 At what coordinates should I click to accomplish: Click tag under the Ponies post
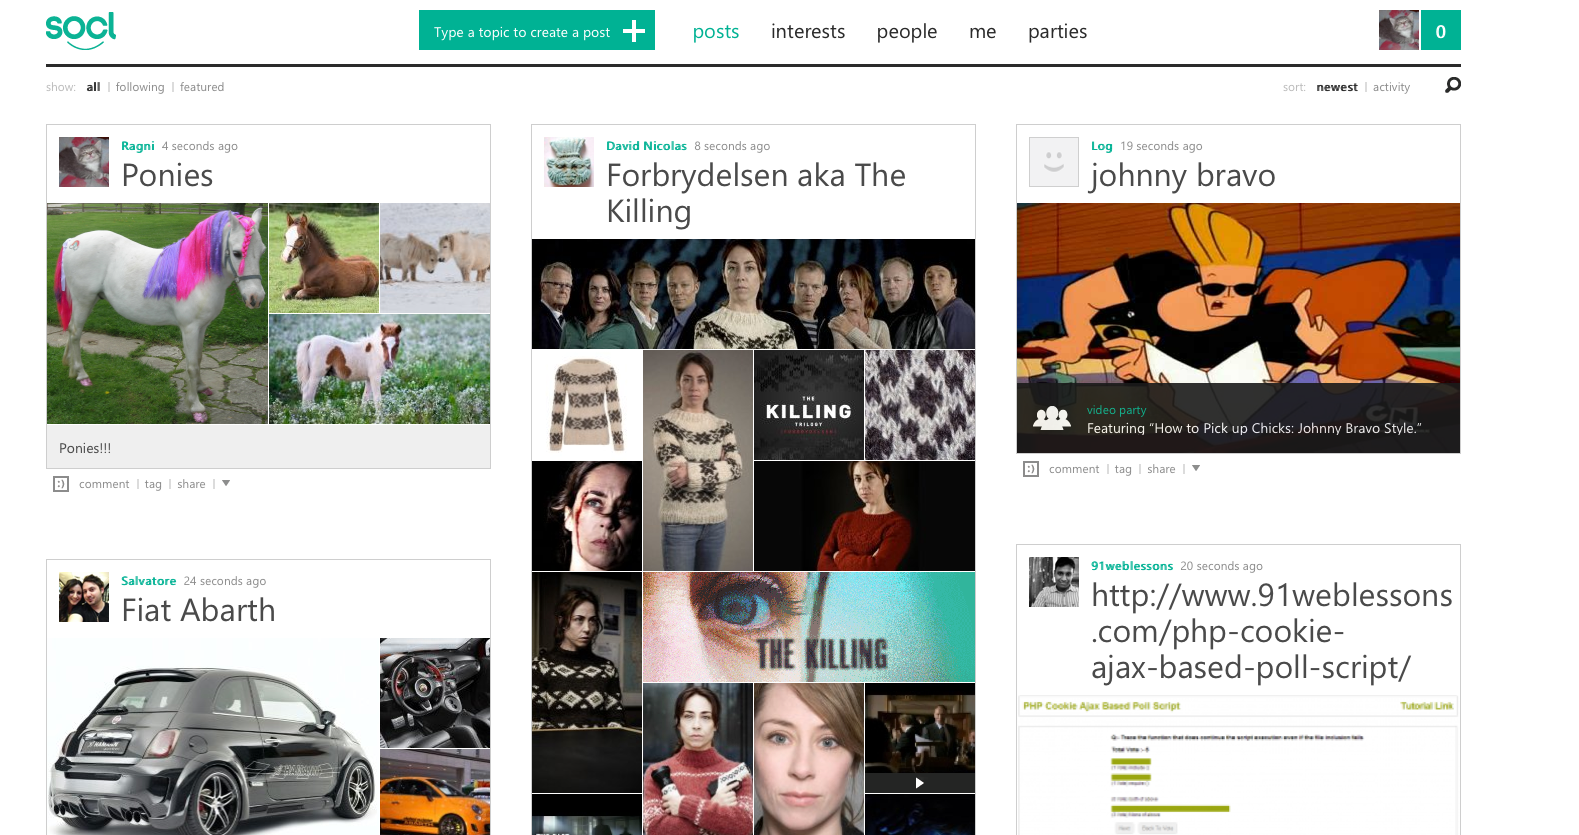point(153,484)
